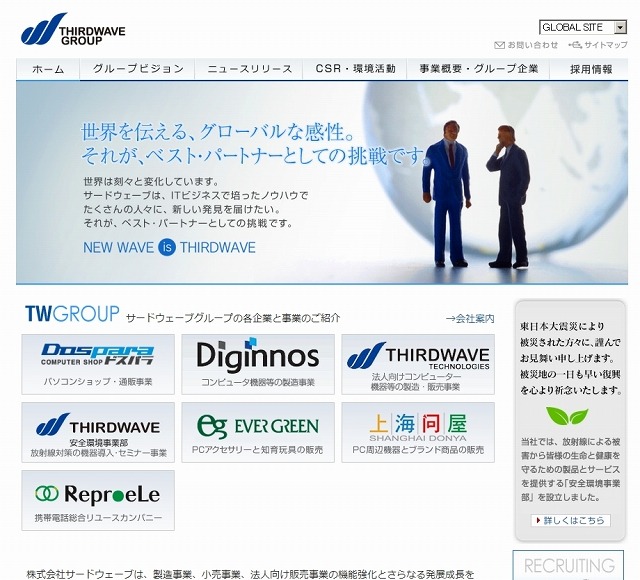Click the RECRUITING banner
Image resolution: width=640 pixels, height=580 pixels.
569,565
